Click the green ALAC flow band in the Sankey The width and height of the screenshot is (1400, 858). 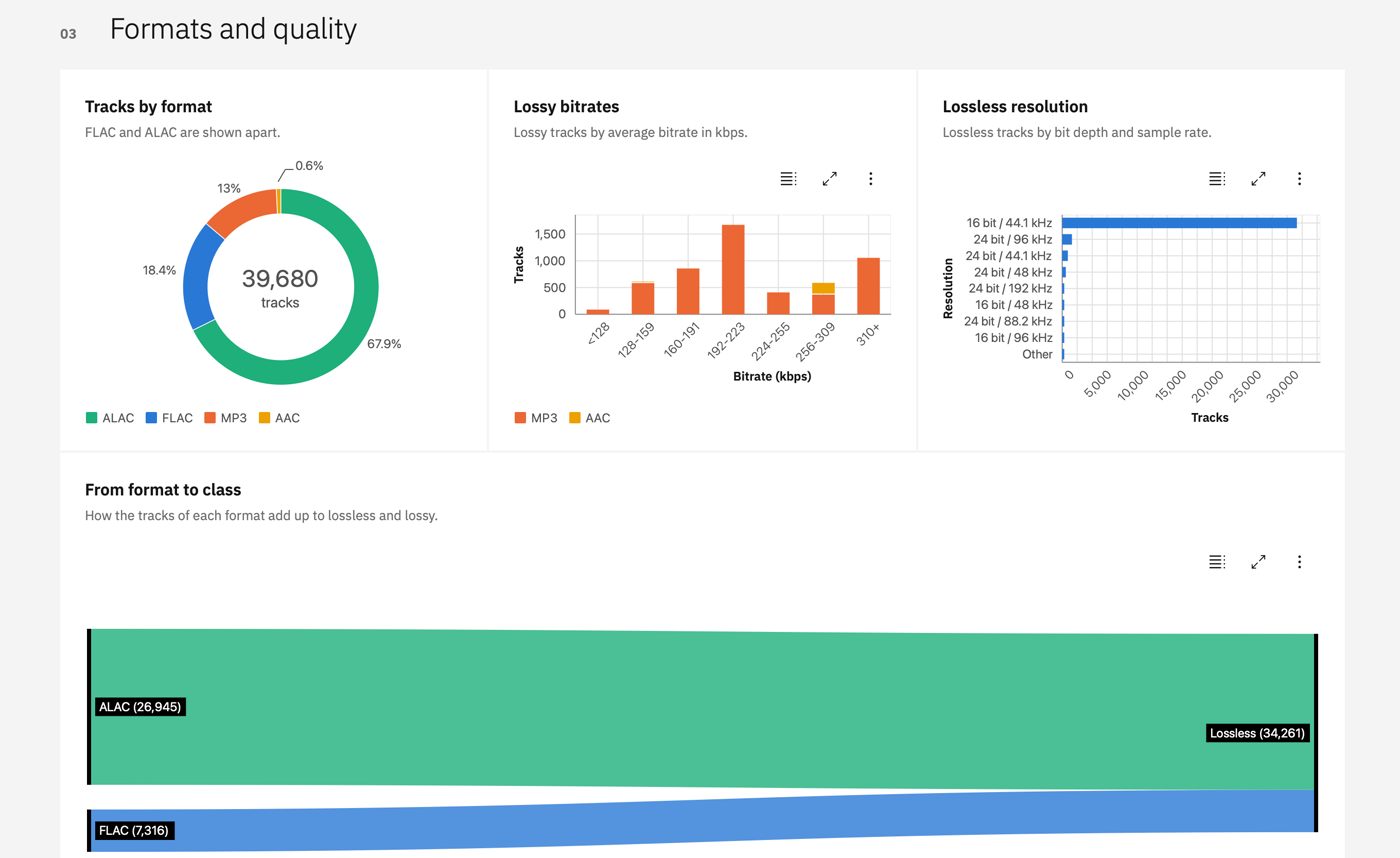tap(700, 708)
